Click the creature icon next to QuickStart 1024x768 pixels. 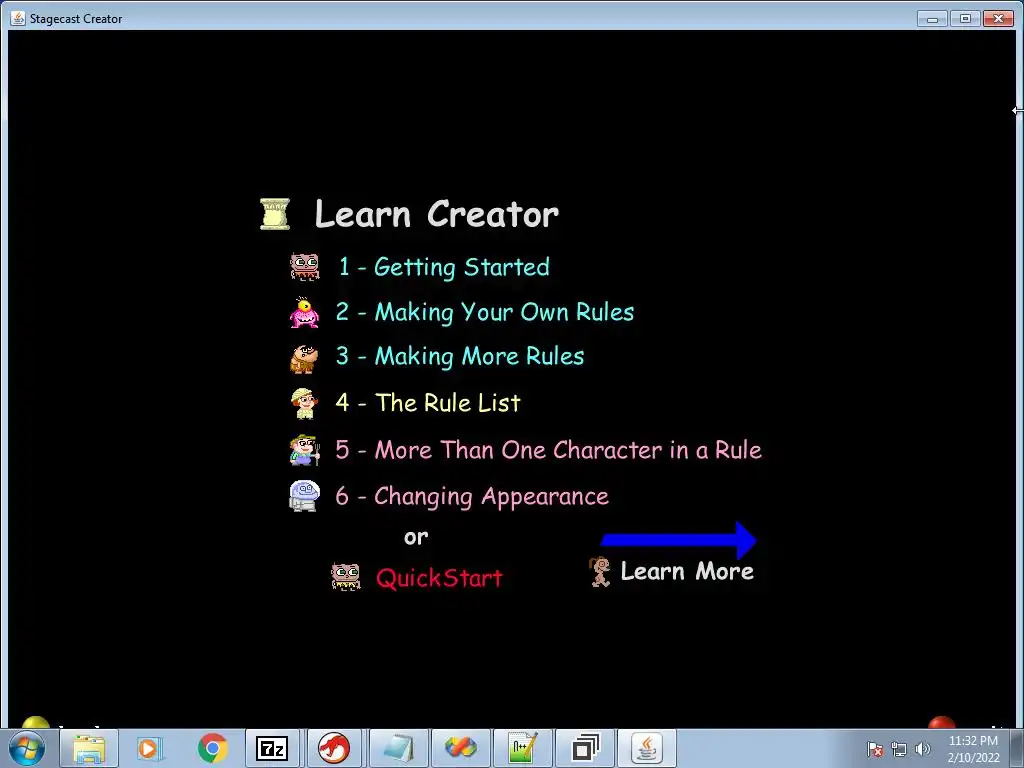coord(345,577)
